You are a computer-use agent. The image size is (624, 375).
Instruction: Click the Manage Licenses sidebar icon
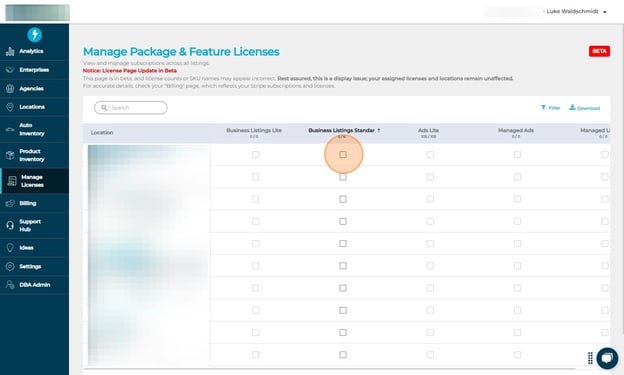click(x=12, y=181)
